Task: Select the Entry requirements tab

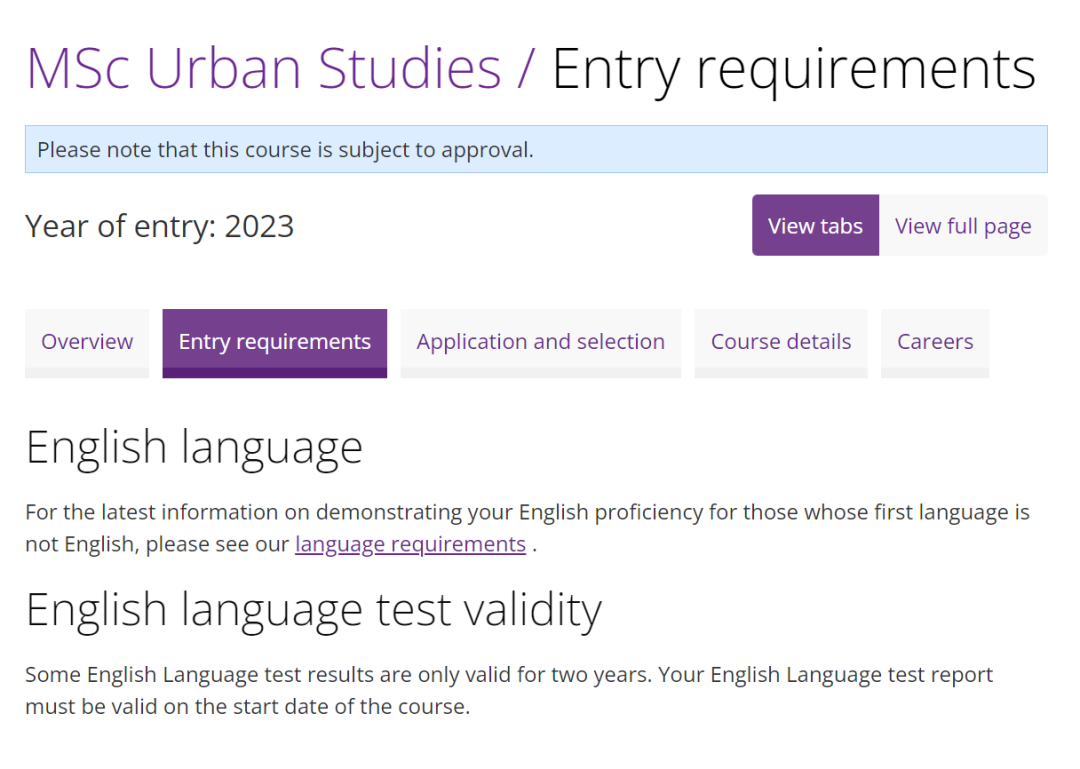Action: click(x=274, y=342)
